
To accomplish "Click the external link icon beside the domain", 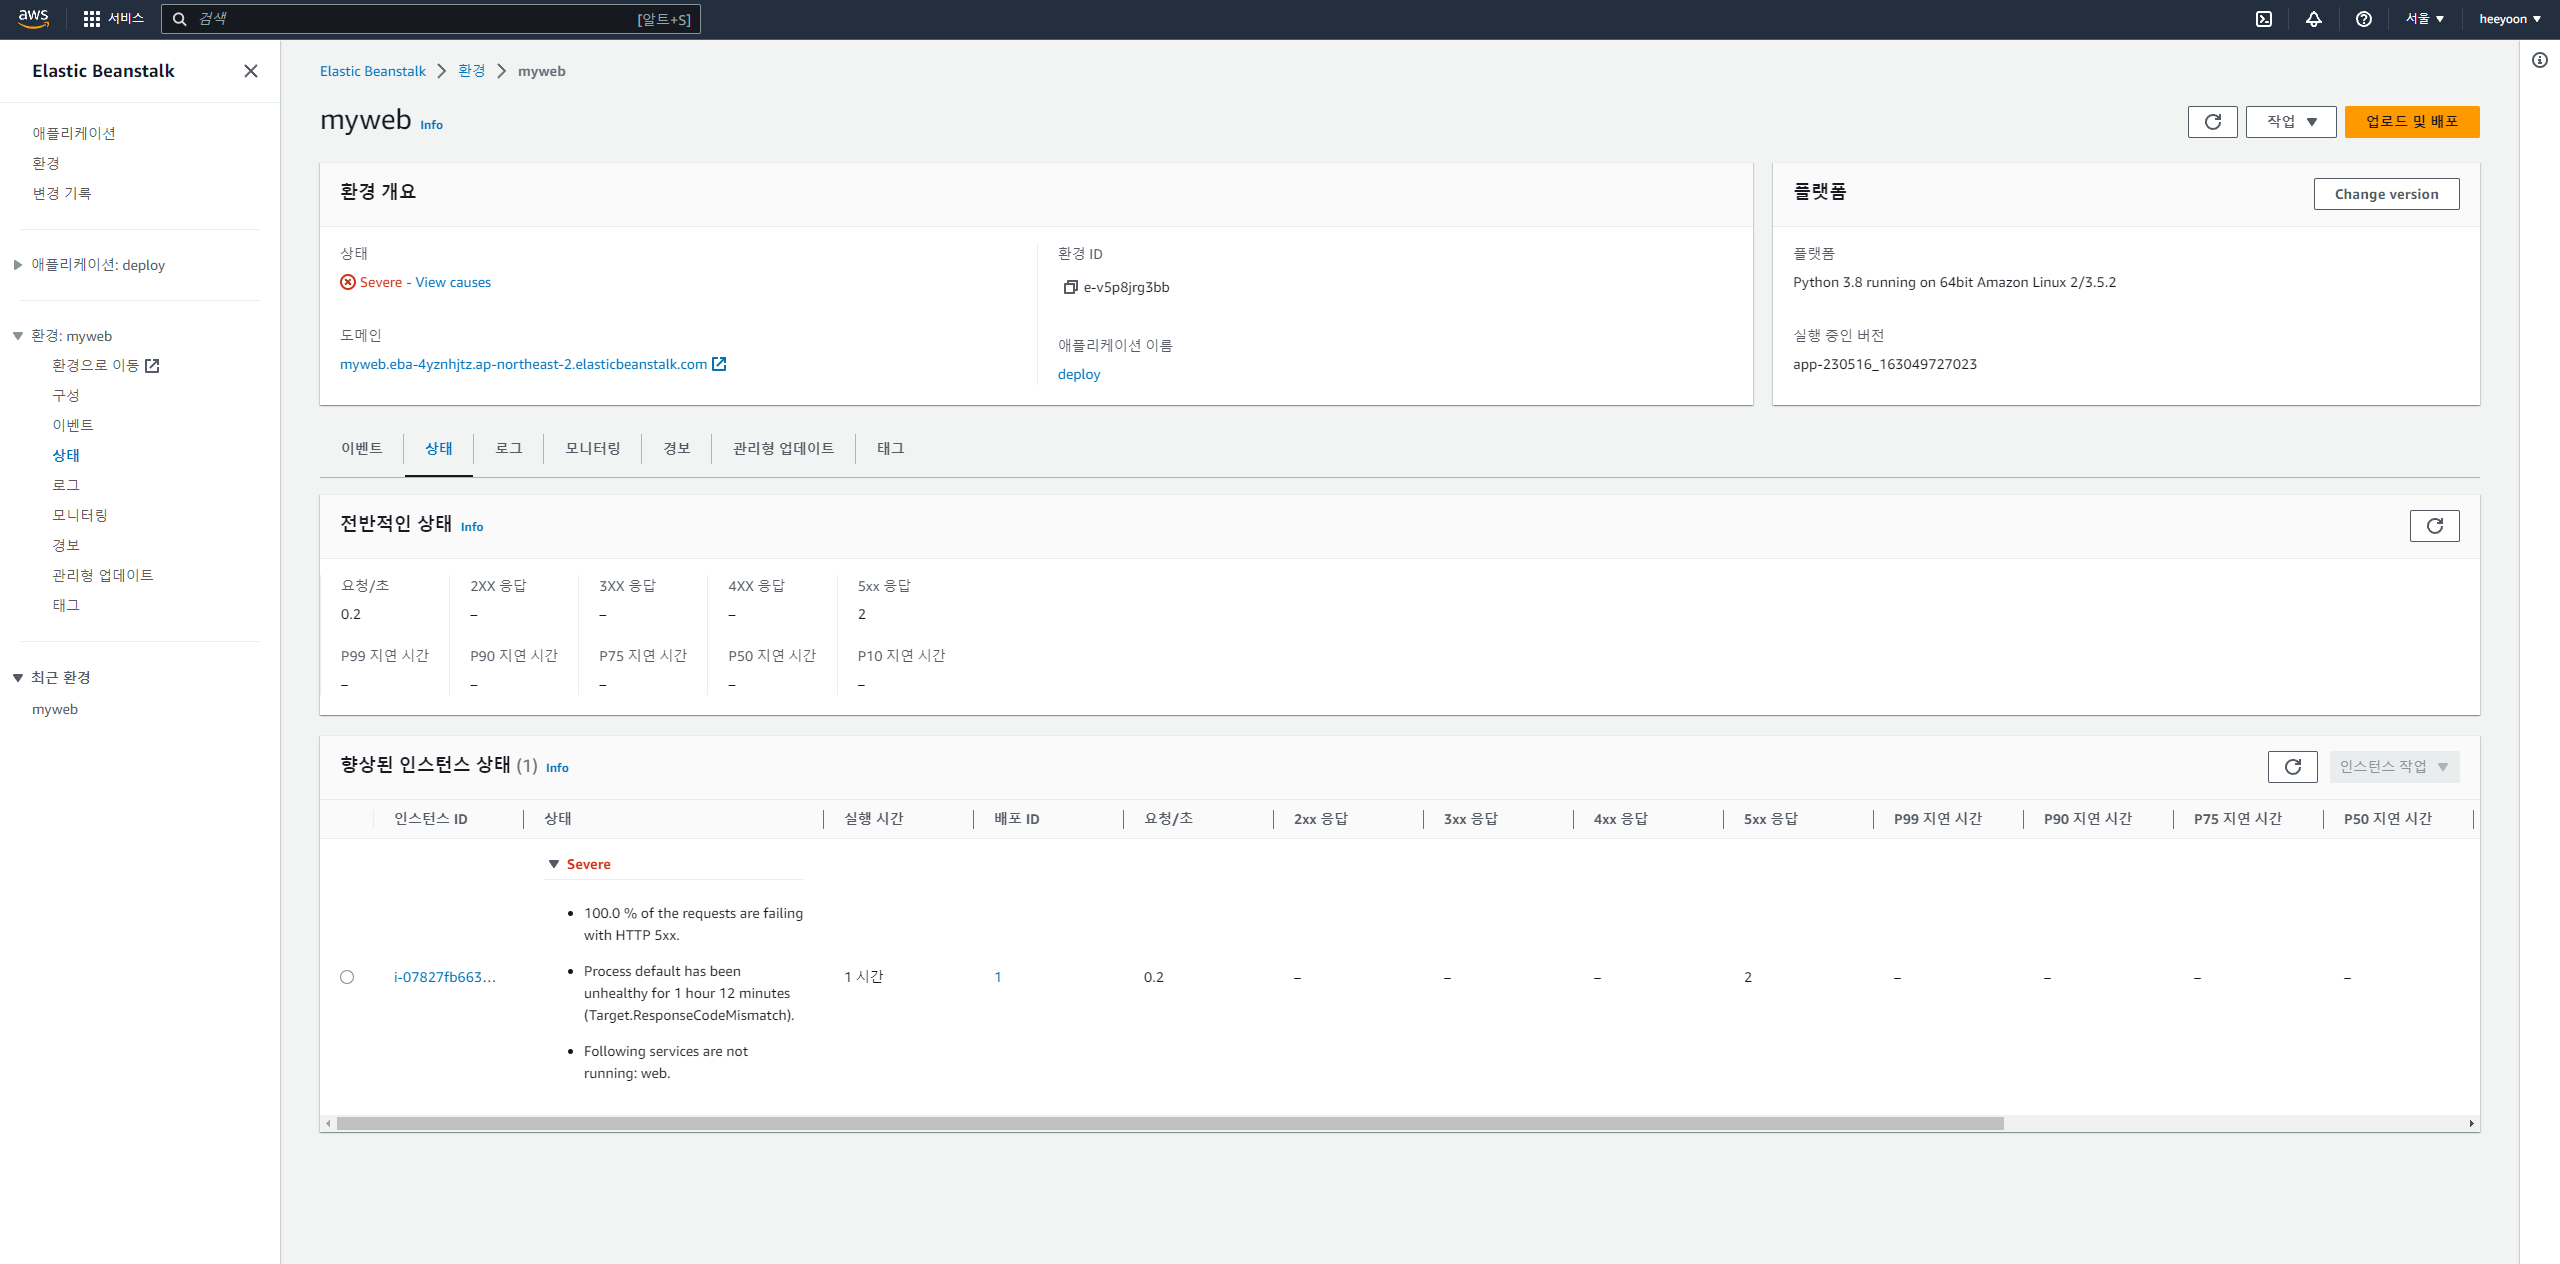I will pos(719,364).
